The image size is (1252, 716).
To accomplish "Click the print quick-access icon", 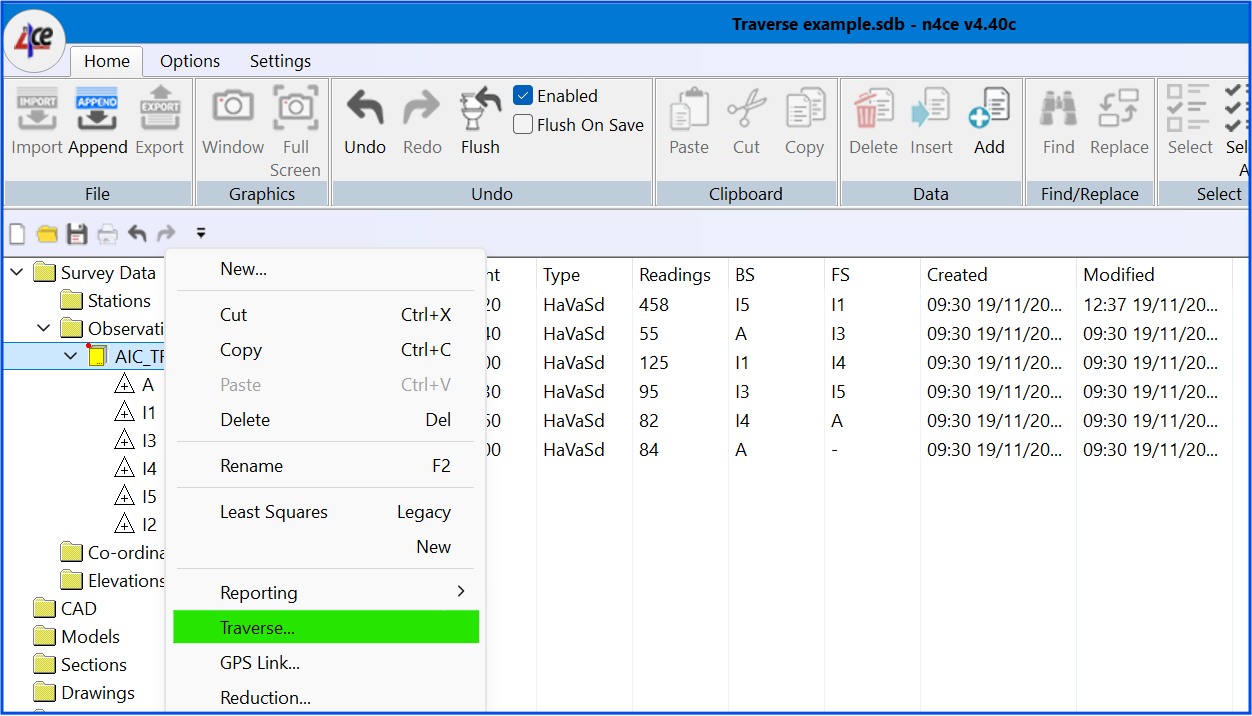I will (x=107, y=234).
